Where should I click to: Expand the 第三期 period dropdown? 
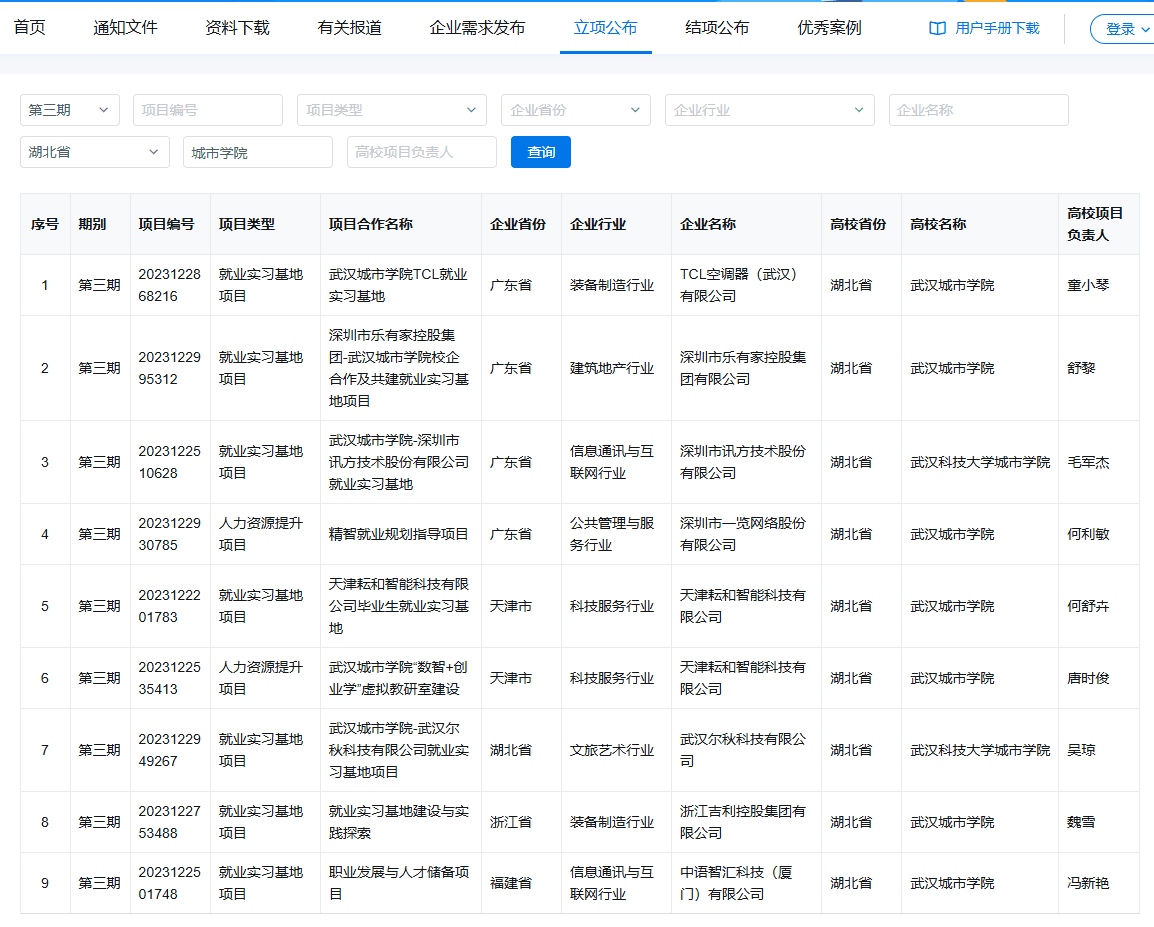(70, 110)
